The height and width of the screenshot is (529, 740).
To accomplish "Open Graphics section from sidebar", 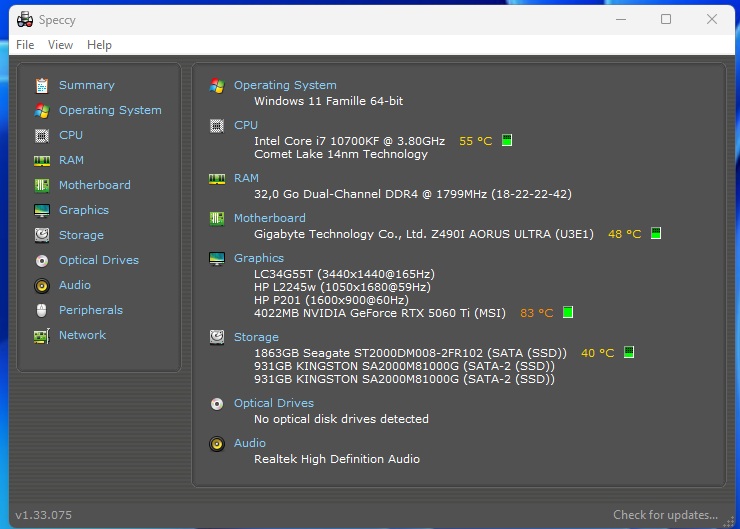I will click(x=84, y=210).
